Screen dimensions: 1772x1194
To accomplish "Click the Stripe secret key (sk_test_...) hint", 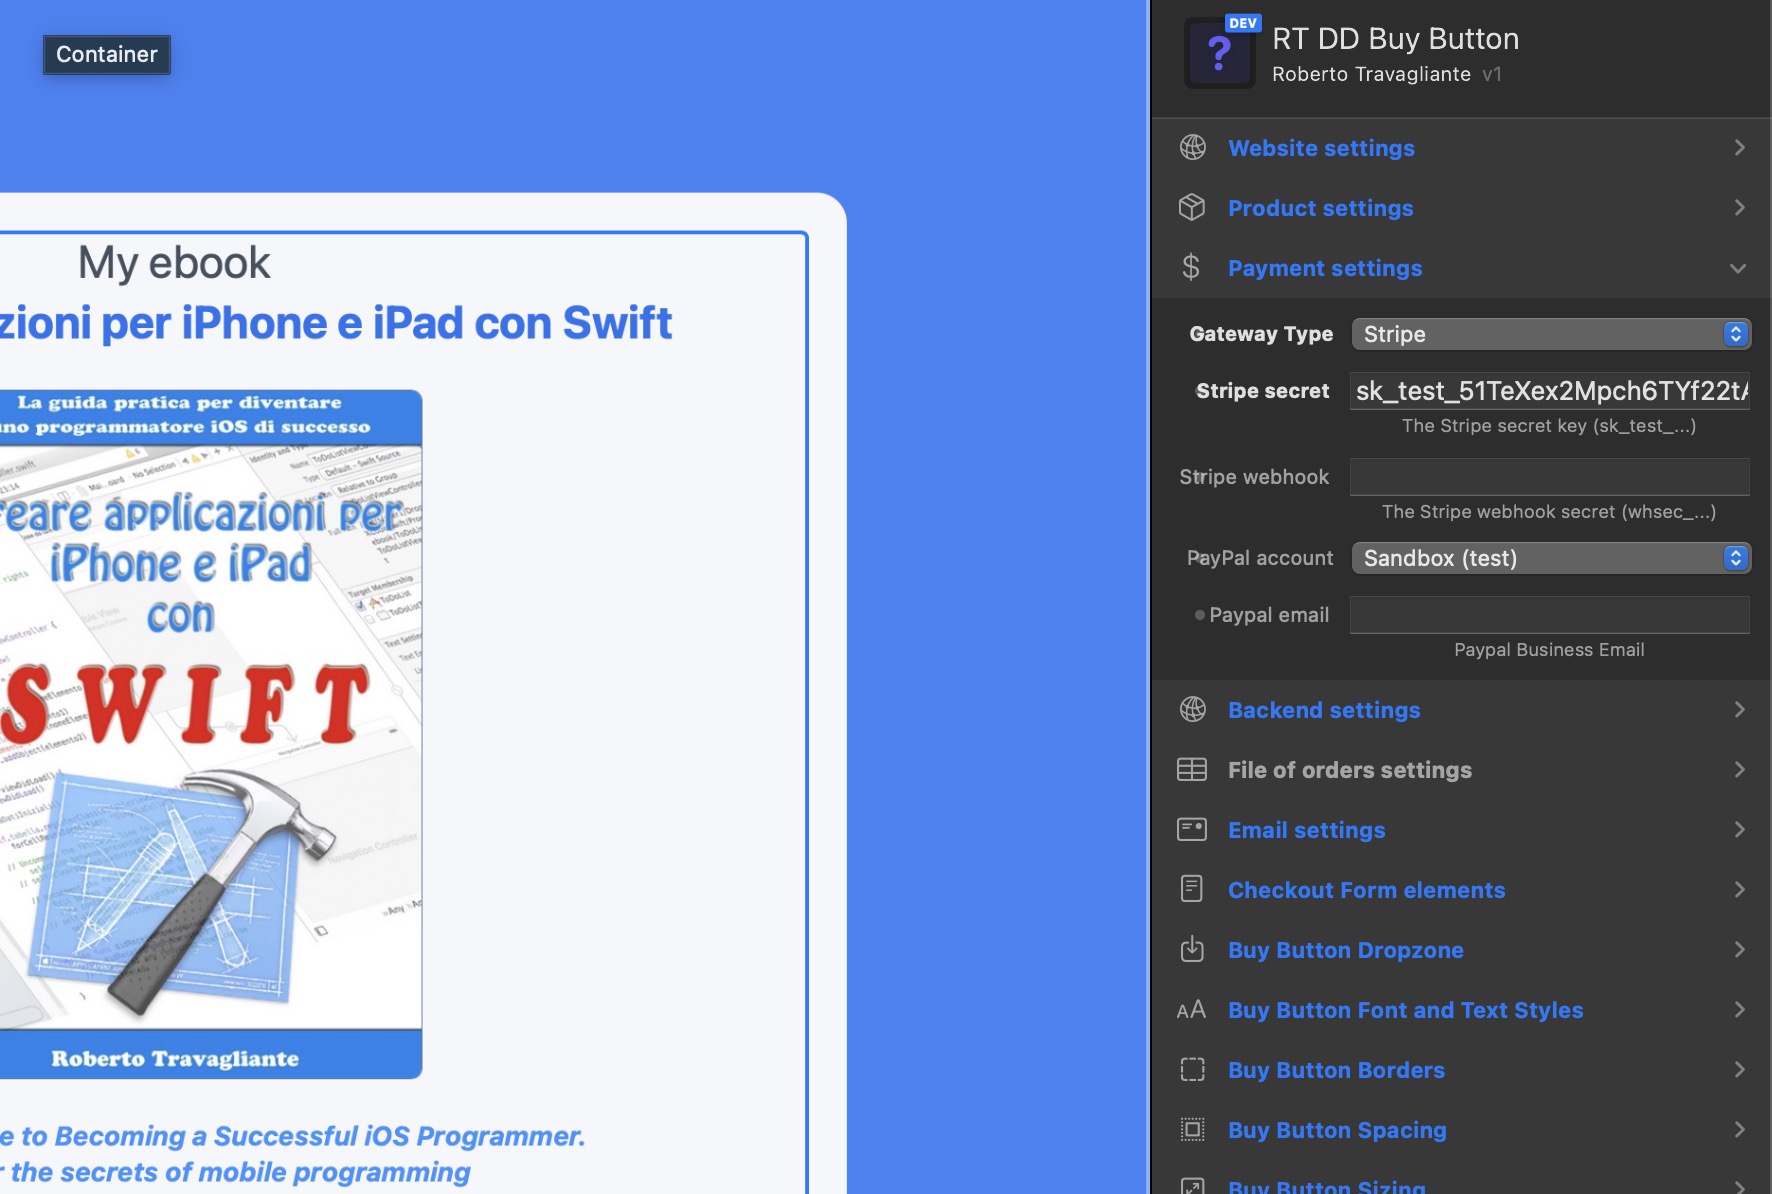I will [x=1549, y=426].
